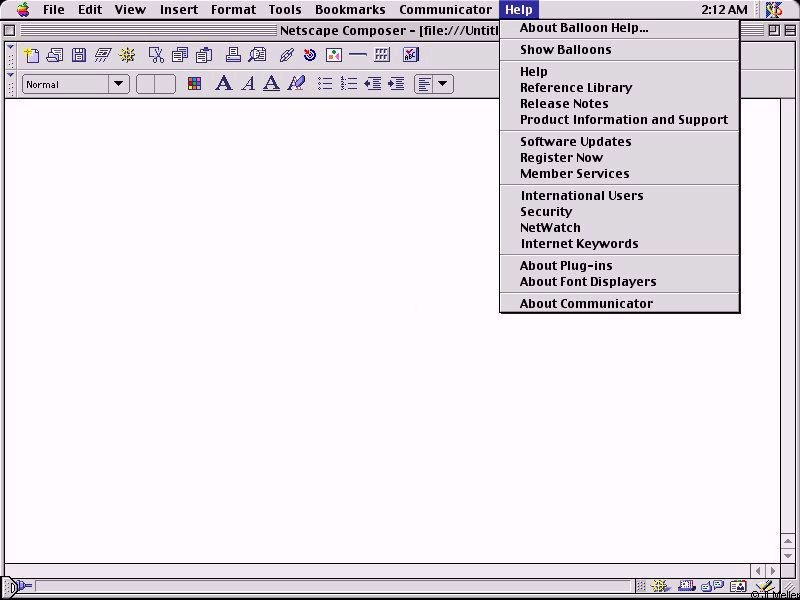Viewport: 800px width, 600px height.
Task: Open the font size selector box
Action: pyautogui.click(x=156, y=84)
